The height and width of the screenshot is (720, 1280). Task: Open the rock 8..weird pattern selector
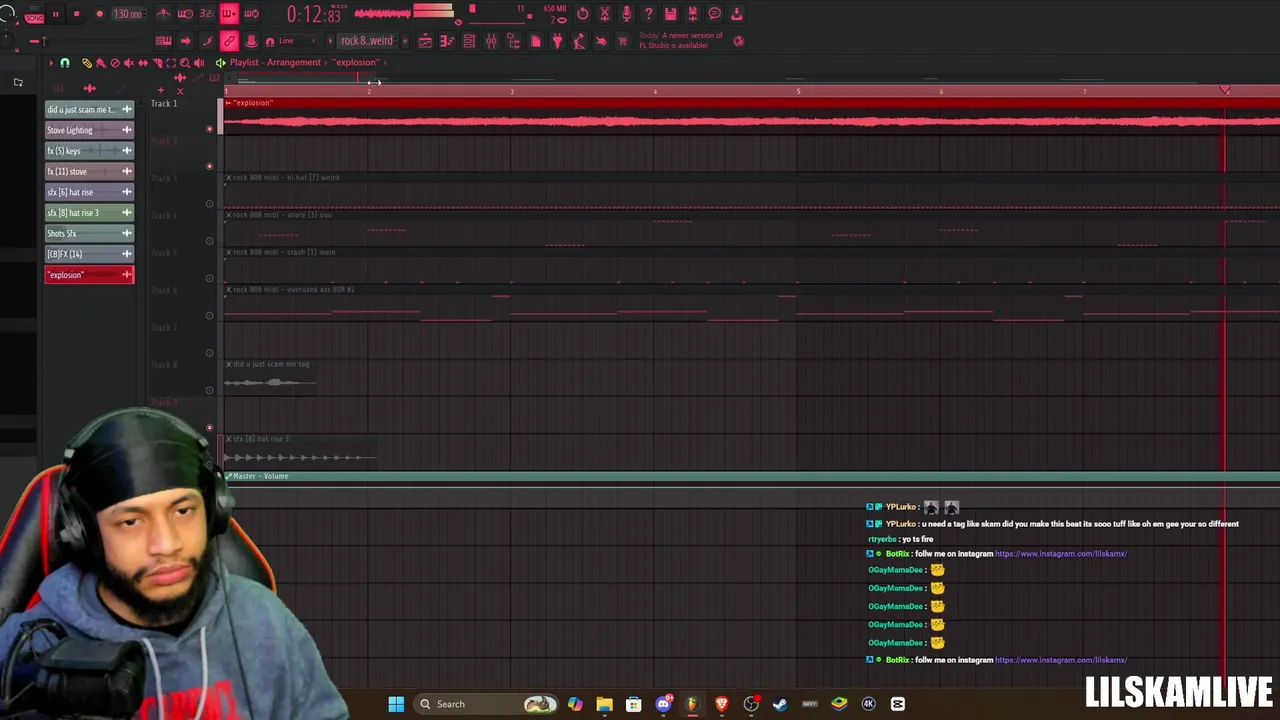pyautogui.click(x=367, y=41)
